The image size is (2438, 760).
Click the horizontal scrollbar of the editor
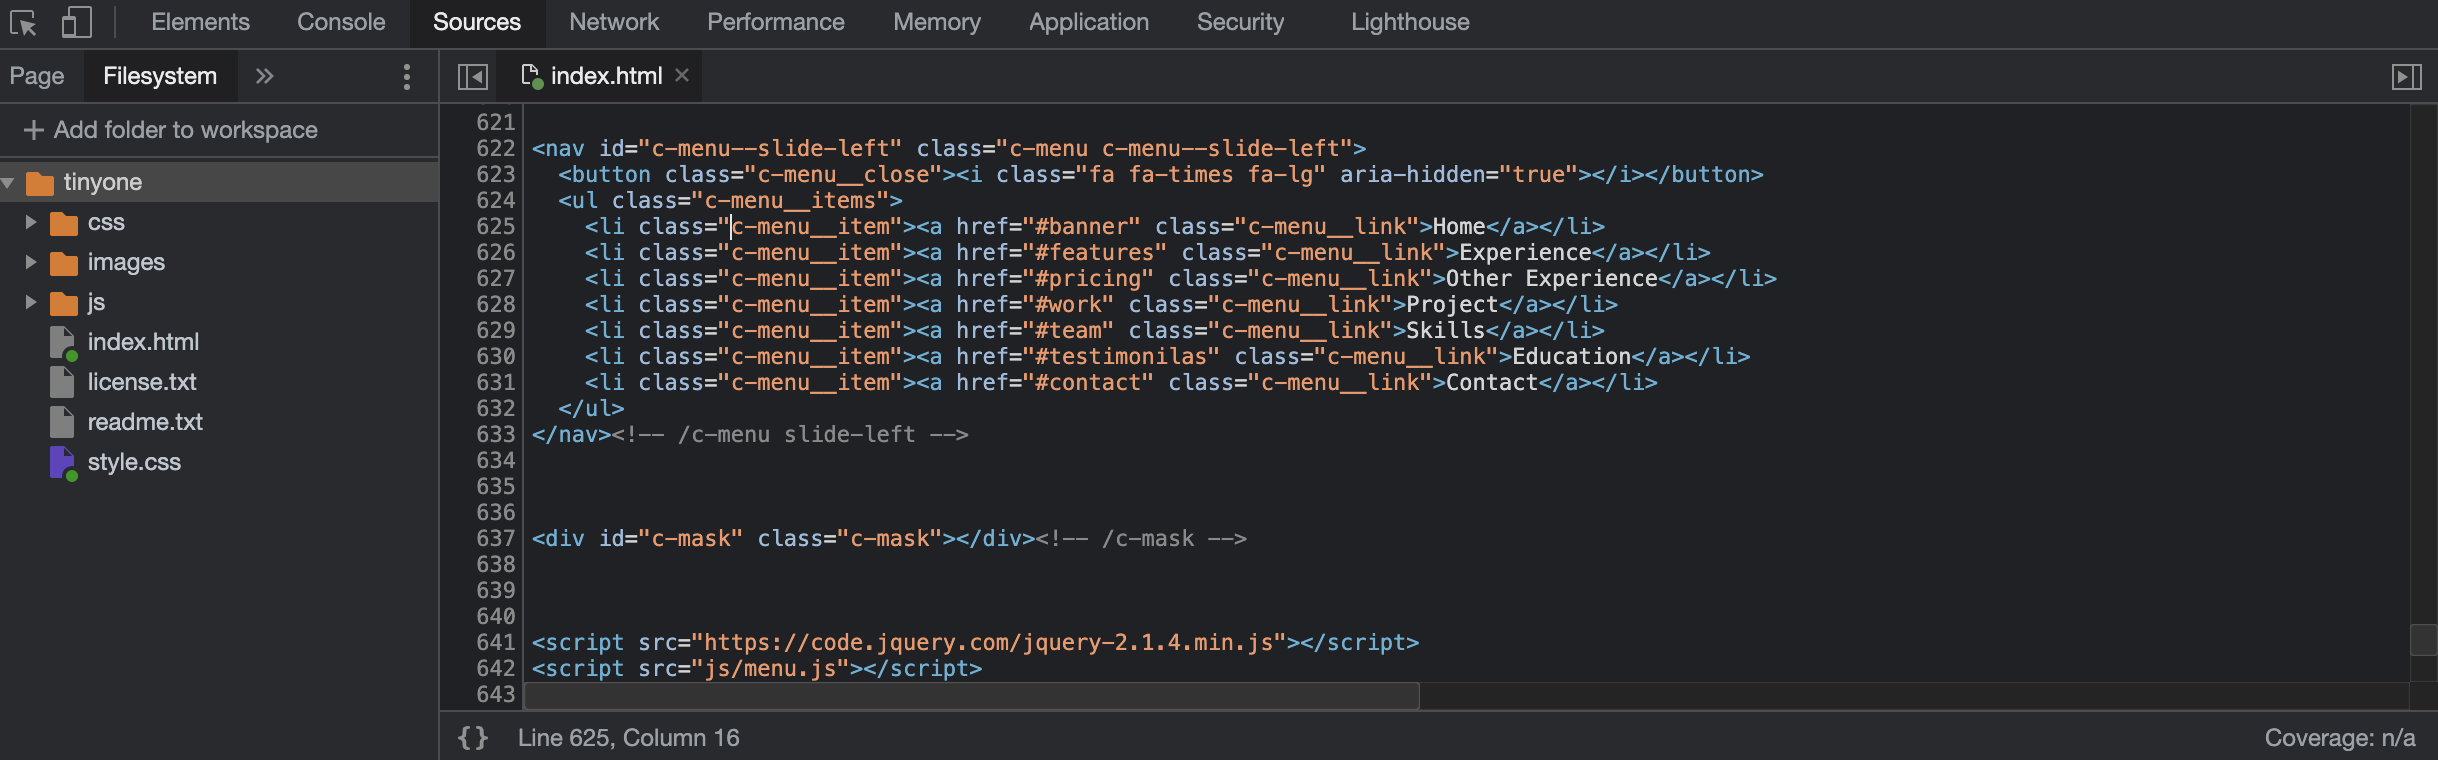click(x=972, y=696)
